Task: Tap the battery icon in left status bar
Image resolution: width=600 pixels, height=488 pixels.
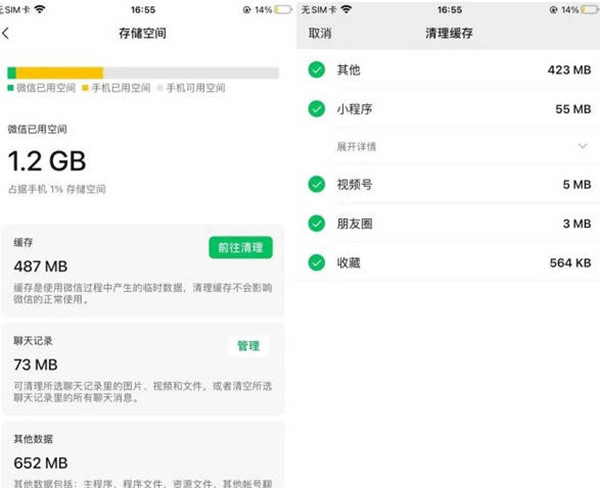Action: pos(283,10)
